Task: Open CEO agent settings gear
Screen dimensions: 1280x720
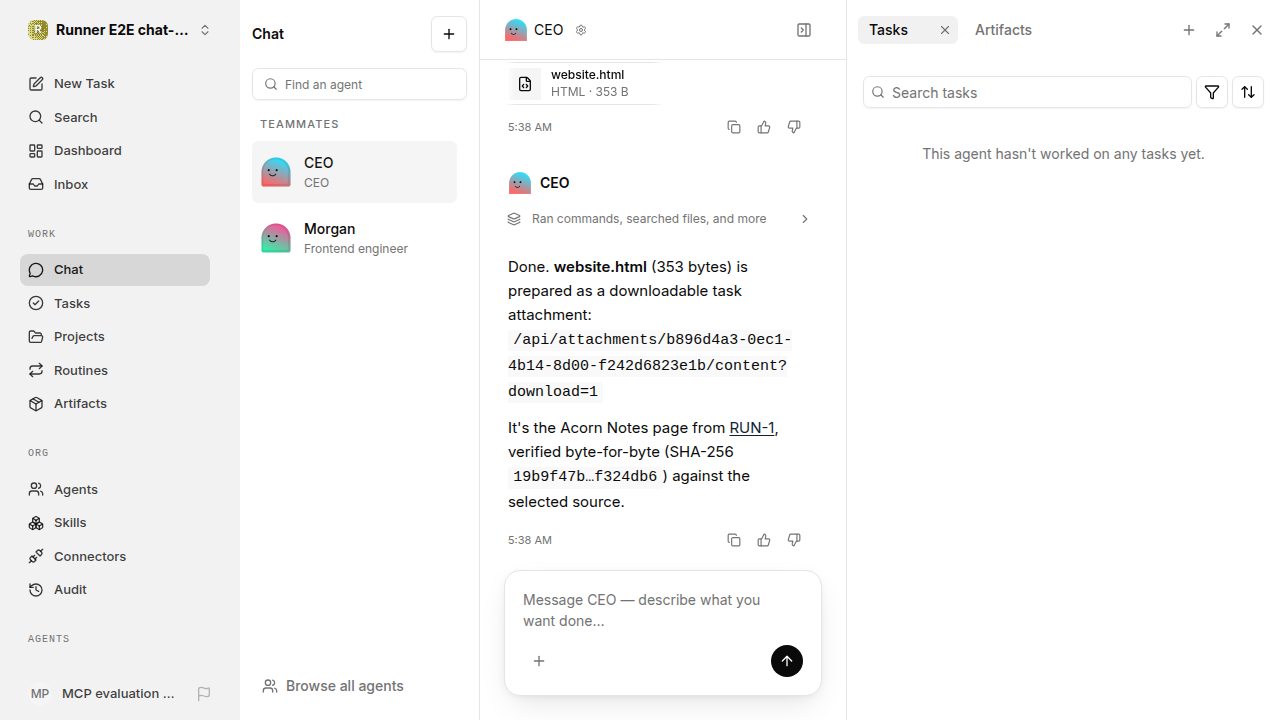Action: pyautogui.click(x=581, y=30)
